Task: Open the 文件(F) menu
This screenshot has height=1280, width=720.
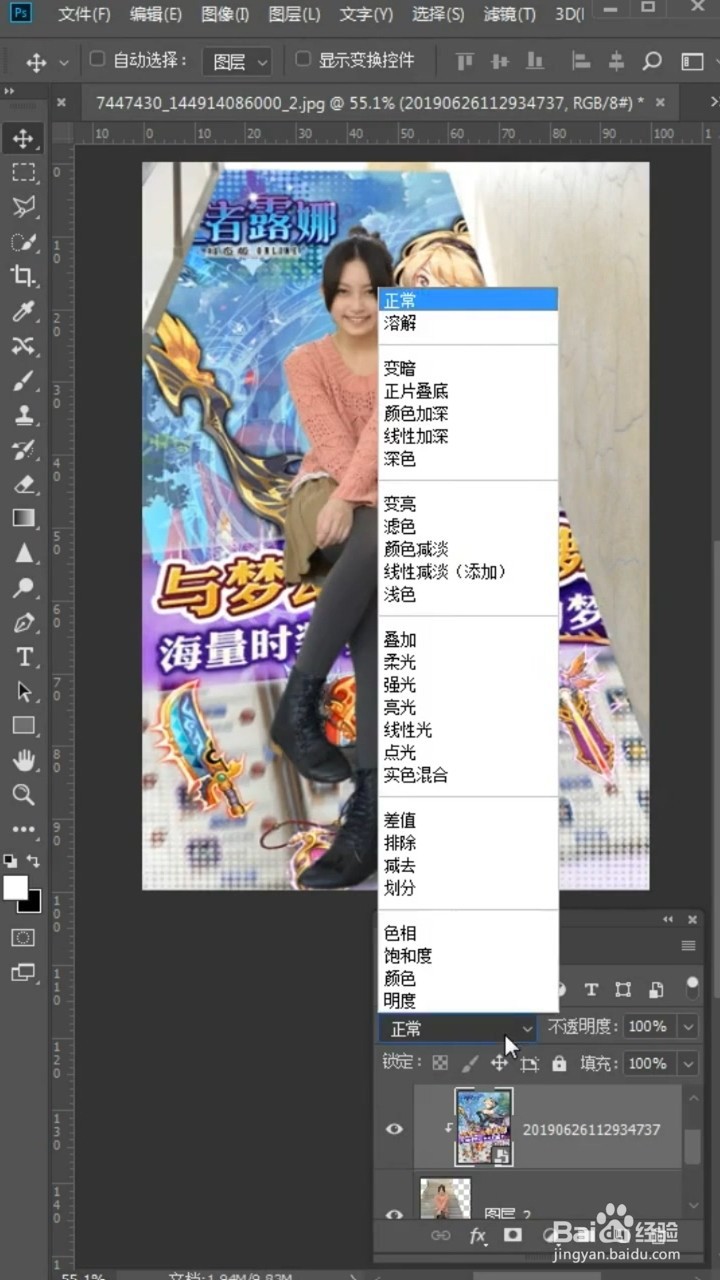Action: [84, 15]
